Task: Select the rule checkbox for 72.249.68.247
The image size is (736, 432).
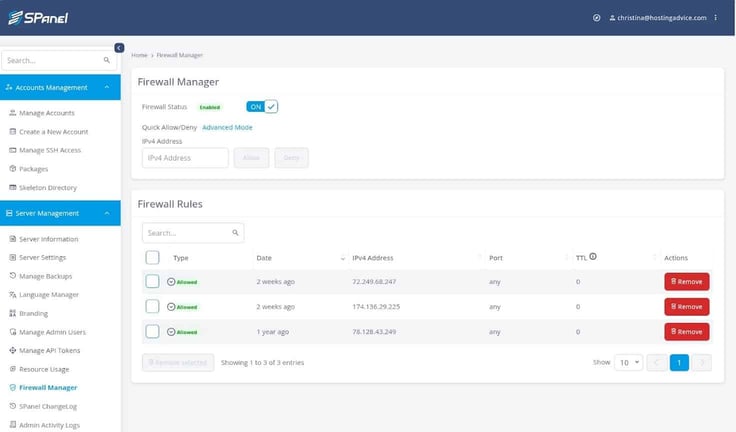Action: coord(152,281)
